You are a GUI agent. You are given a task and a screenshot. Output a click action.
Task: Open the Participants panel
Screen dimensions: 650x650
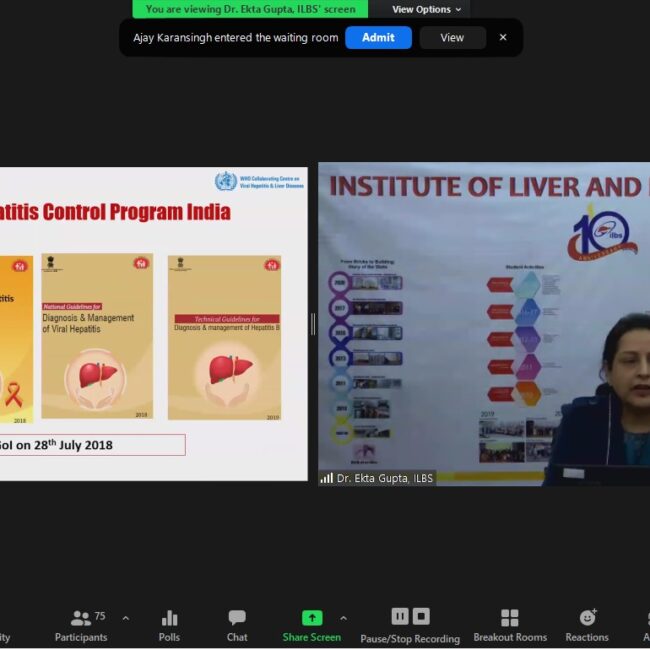point(81,625)
